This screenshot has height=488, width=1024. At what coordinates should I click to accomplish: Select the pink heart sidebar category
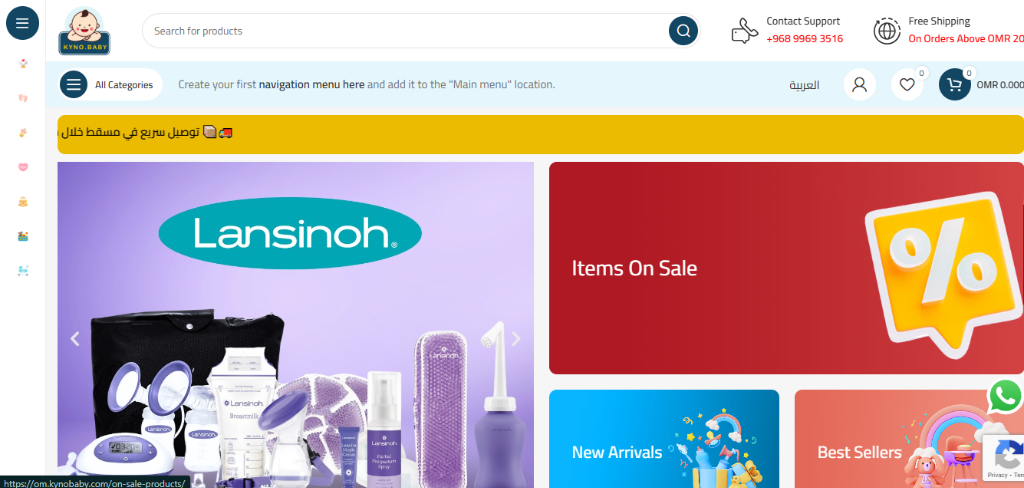coord(23,167)
